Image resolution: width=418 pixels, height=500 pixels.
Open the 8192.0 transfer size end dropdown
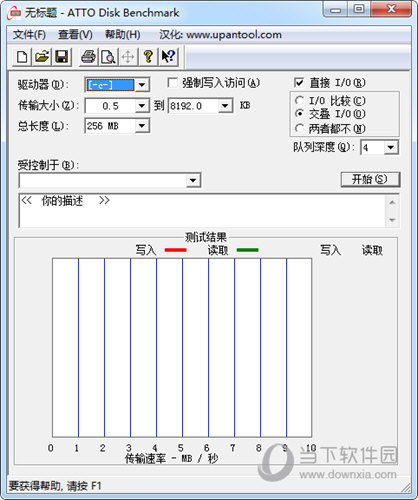tap(225, 106)
